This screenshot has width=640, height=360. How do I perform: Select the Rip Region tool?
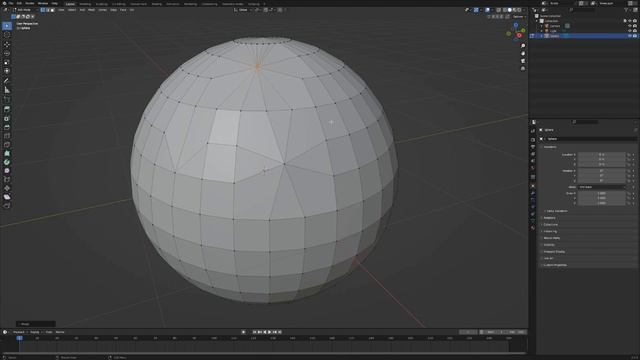[7, 205]
